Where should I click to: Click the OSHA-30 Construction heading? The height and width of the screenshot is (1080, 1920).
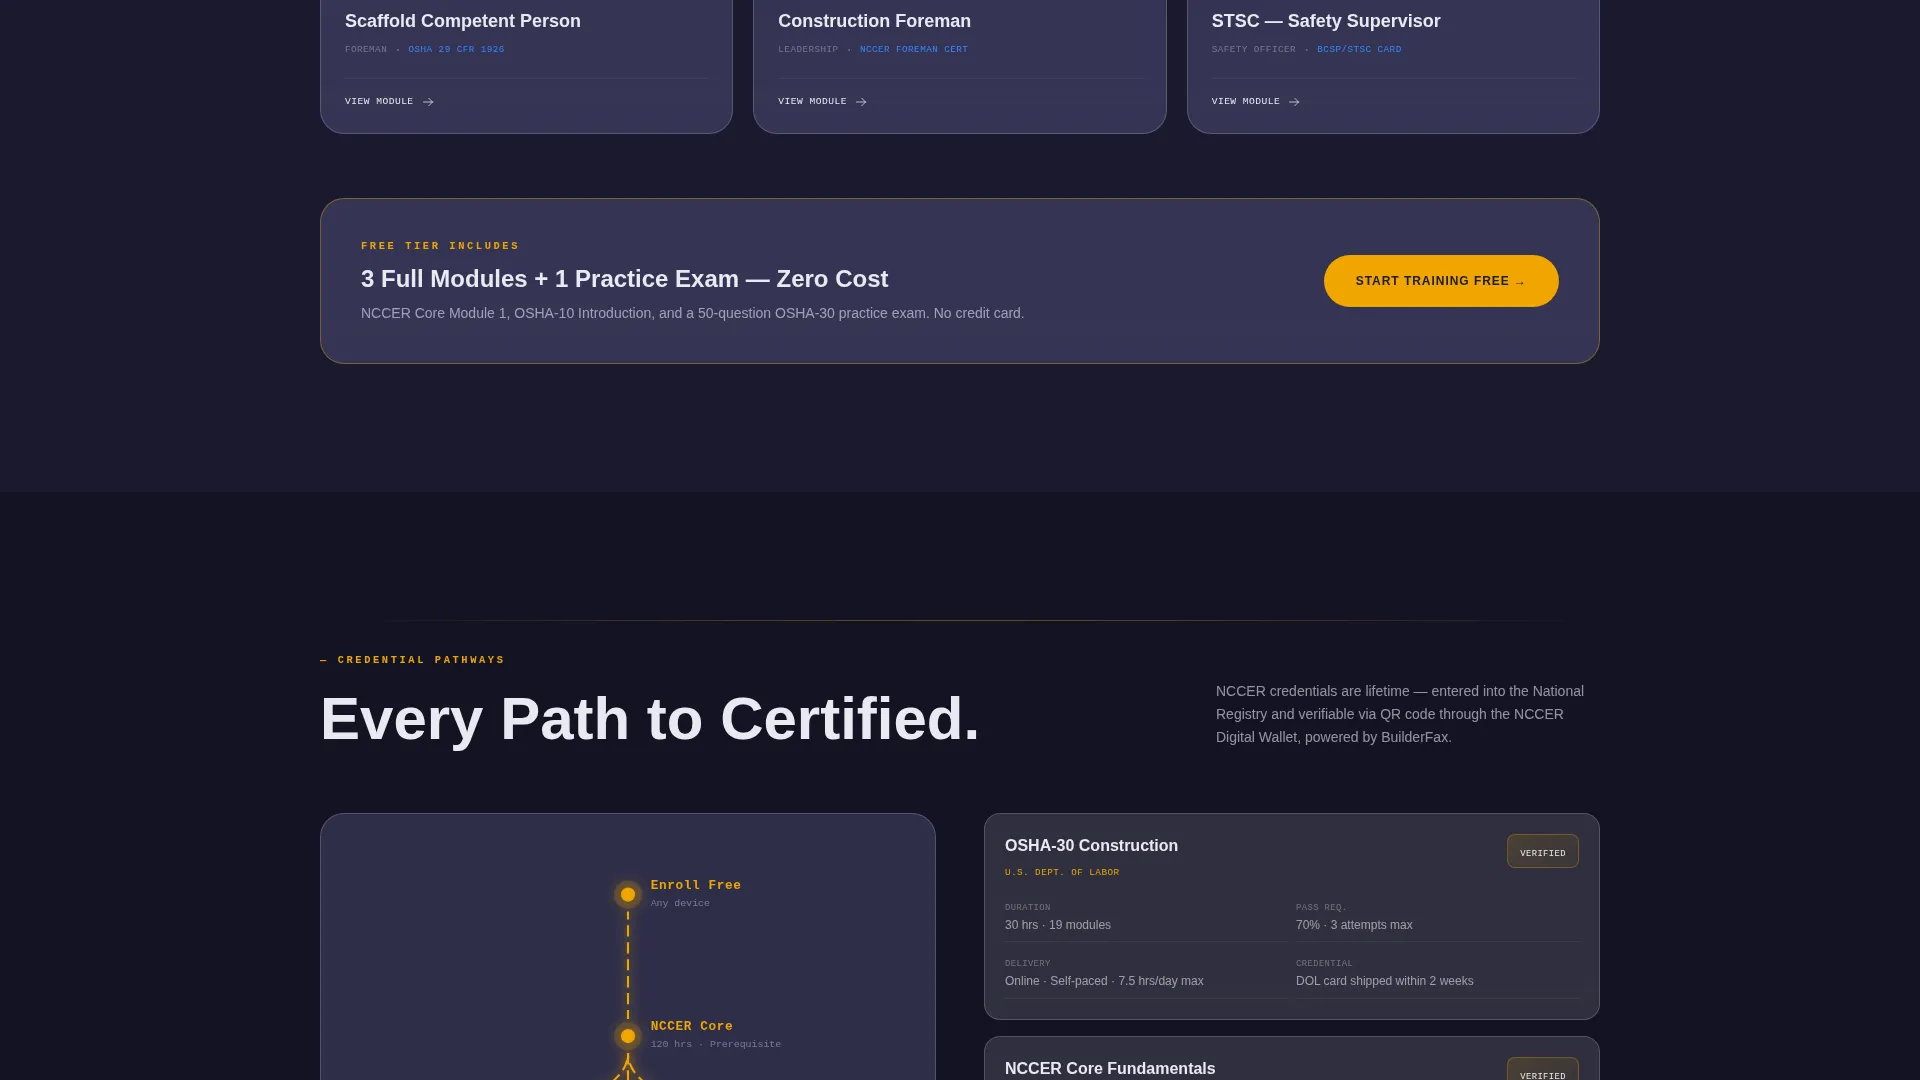click(1091, 846)
